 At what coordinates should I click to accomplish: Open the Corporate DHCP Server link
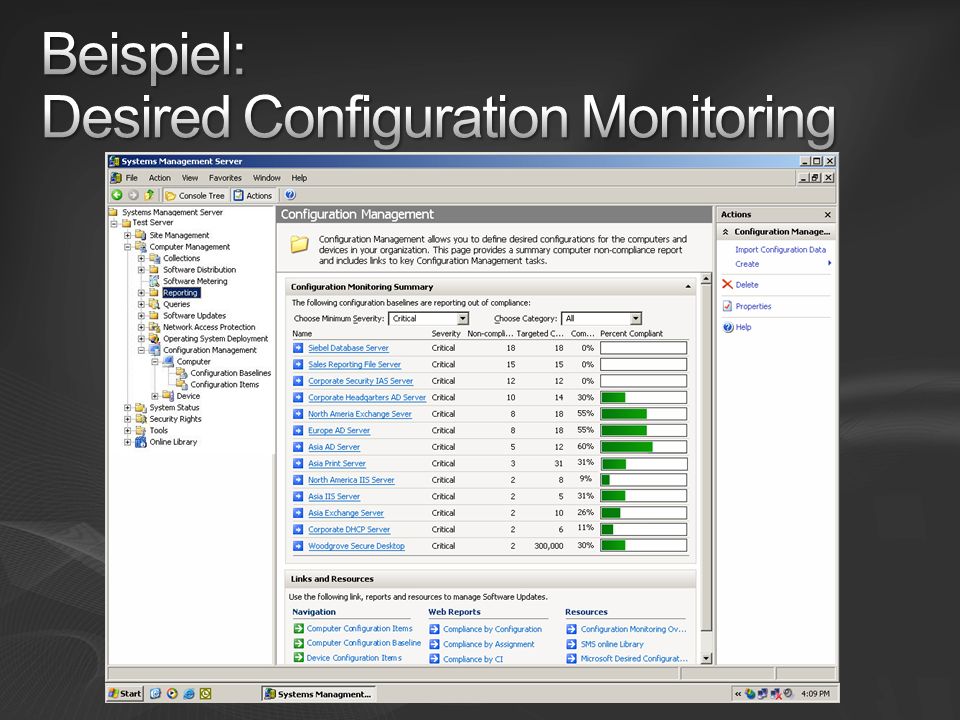pos(349,530)
